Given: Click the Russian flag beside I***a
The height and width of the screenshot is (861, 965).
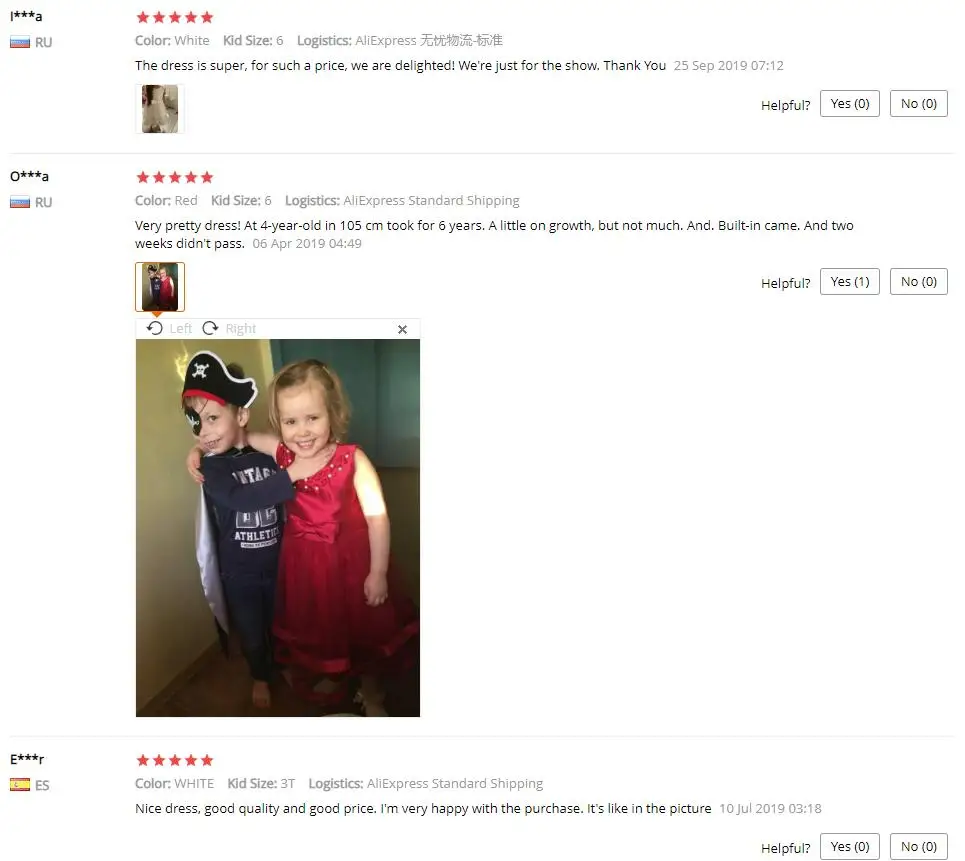Looking at the screenshot, I should coord(20,42).
